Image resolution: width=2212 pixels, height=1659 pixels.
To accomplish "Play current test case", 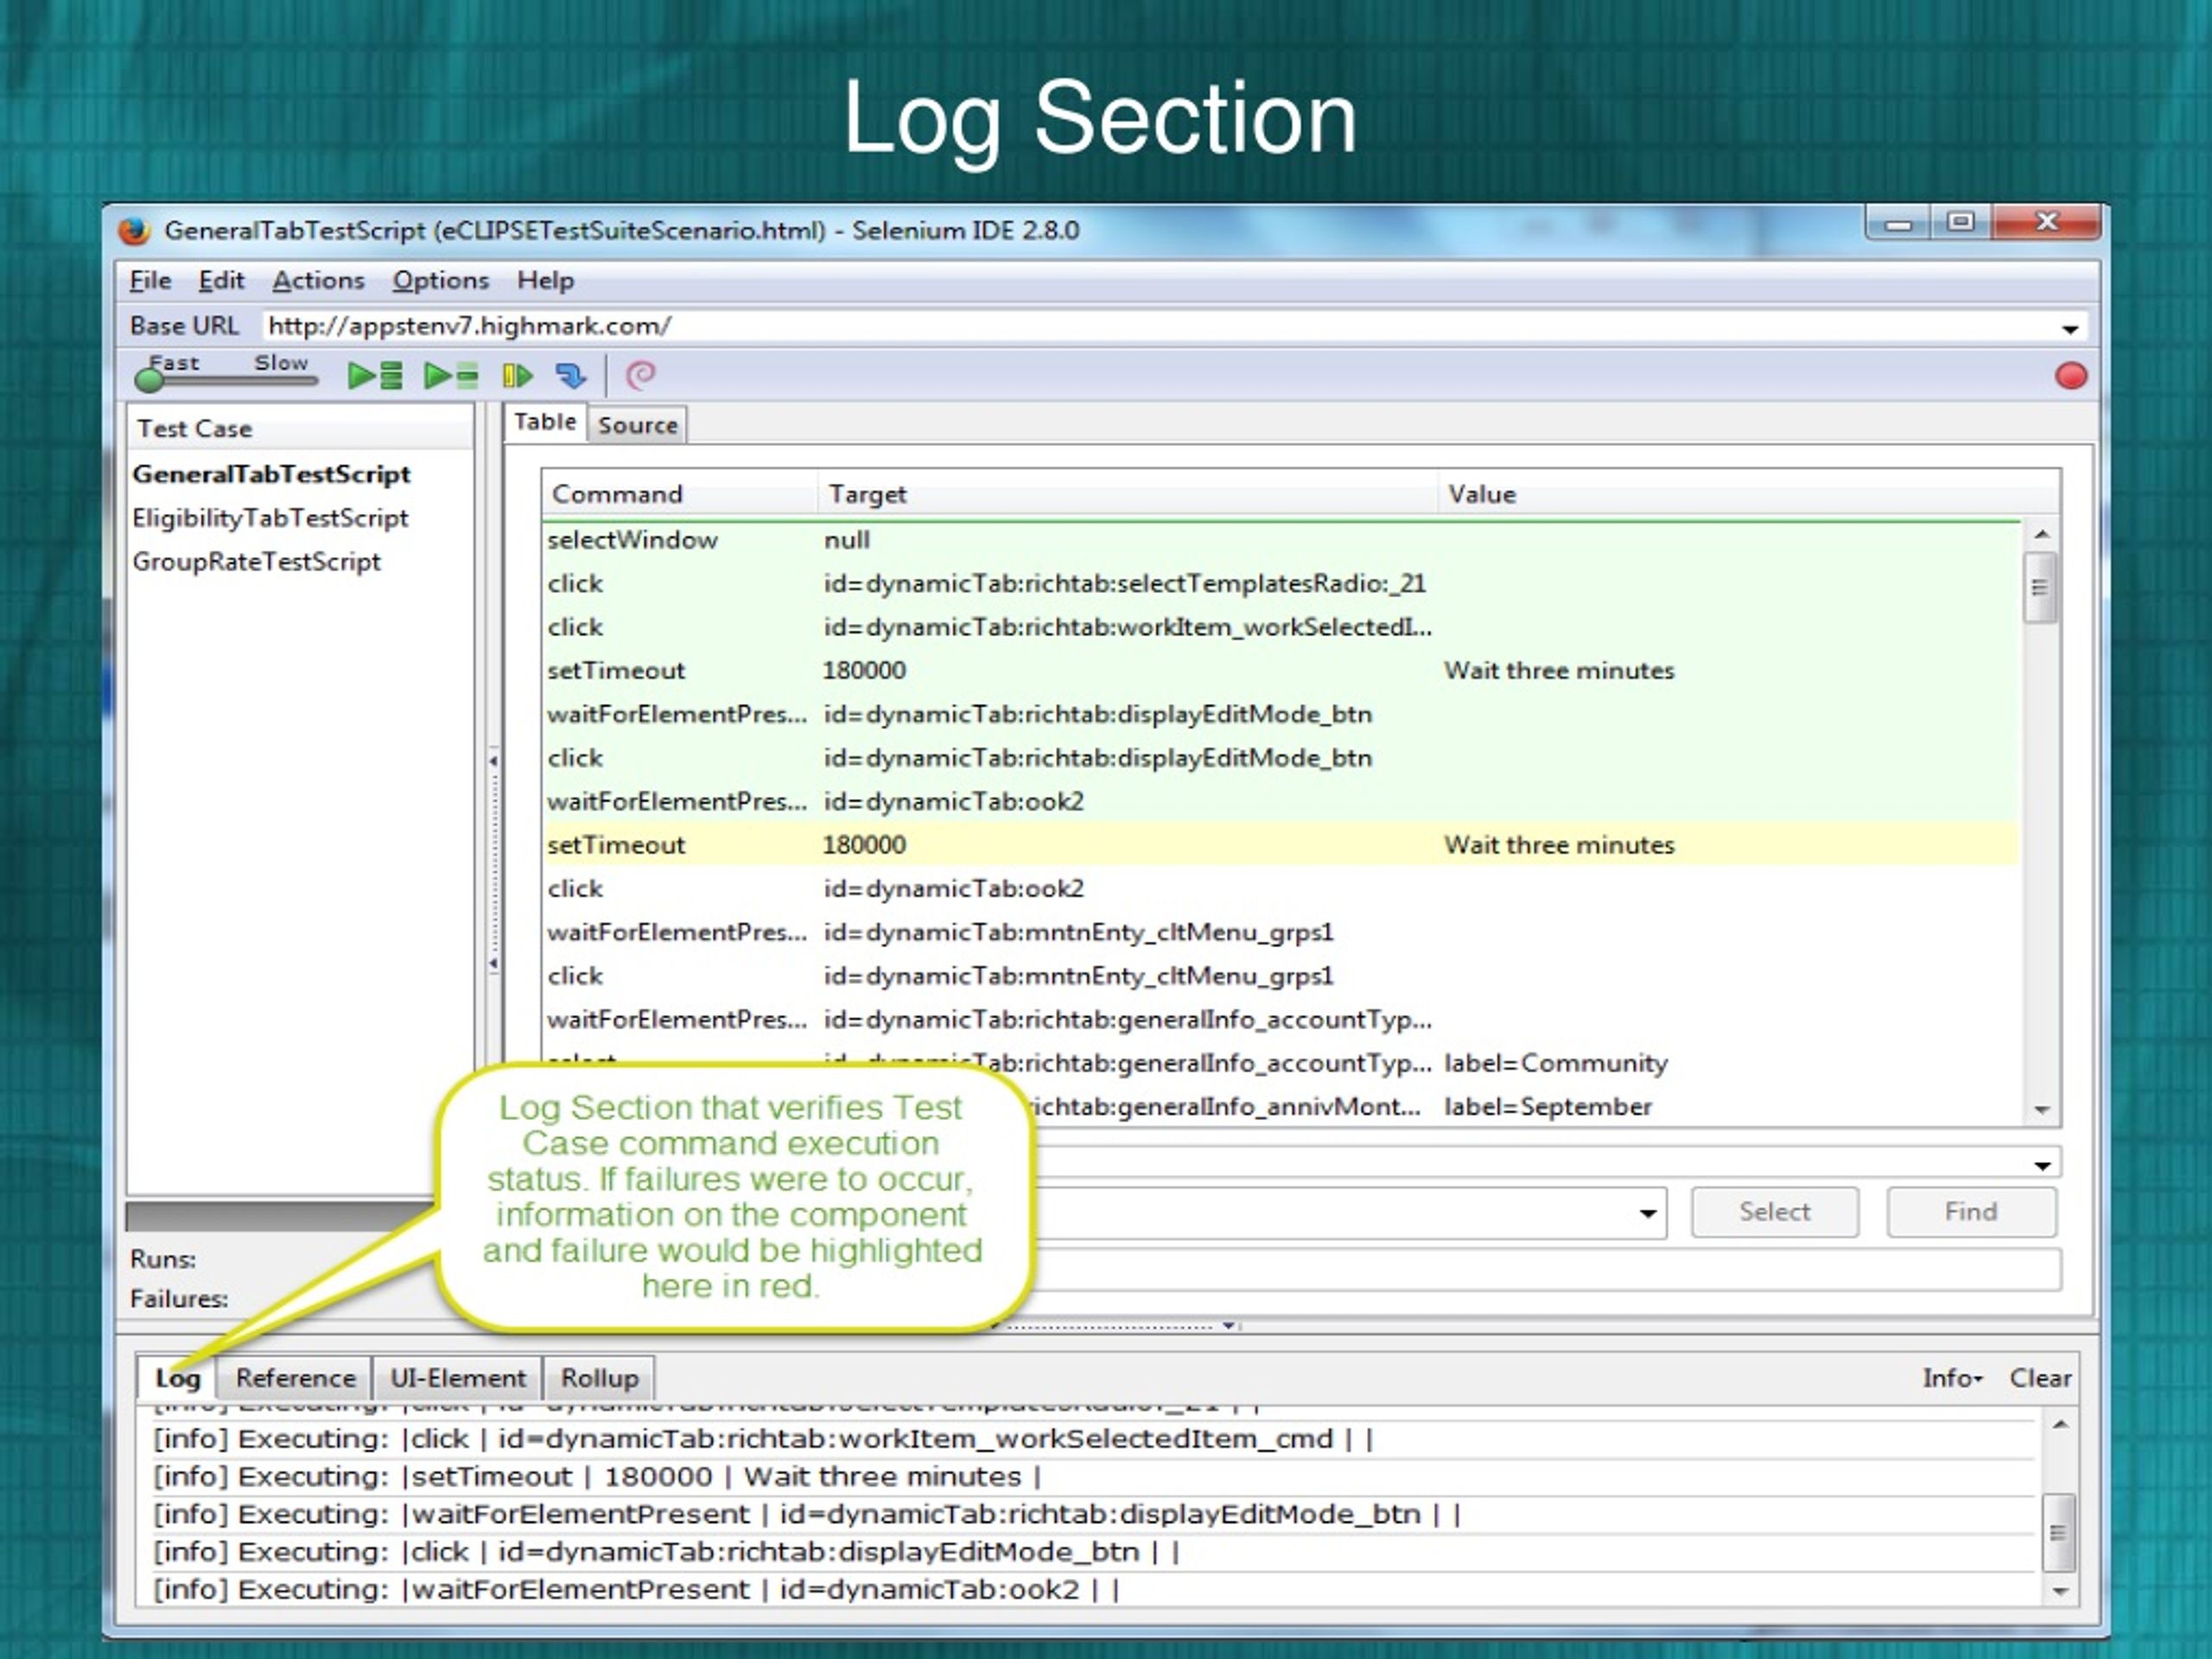I will pos(451,376).
